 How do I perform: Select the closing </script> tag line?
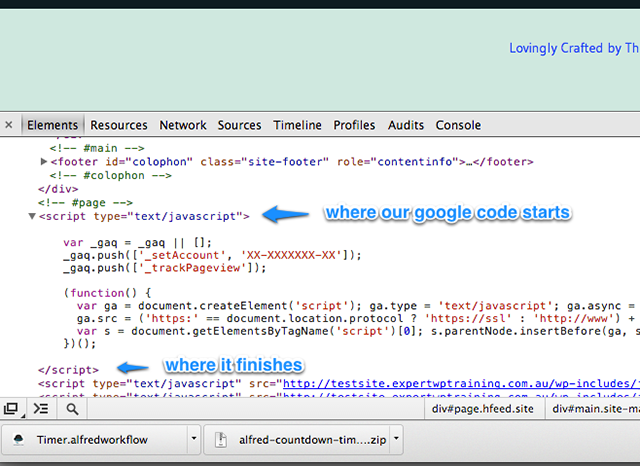(x=68, y=370)
